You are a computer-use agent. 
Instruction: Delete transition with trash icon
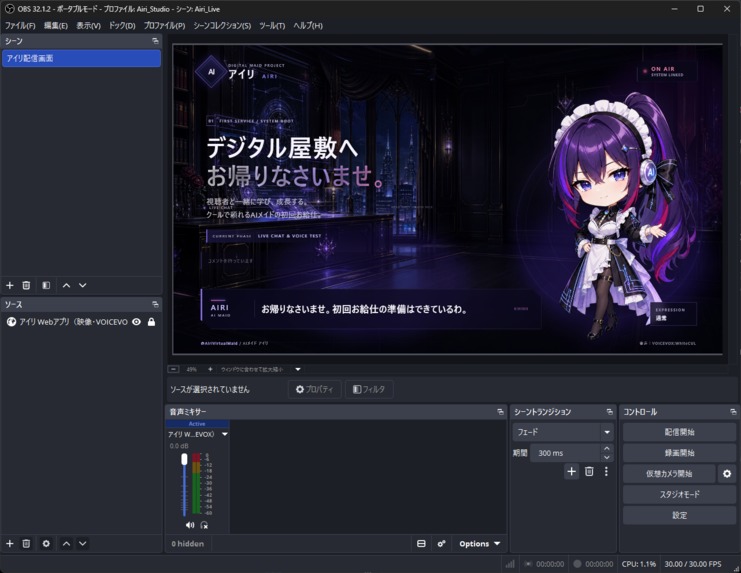tap(589, 471)
